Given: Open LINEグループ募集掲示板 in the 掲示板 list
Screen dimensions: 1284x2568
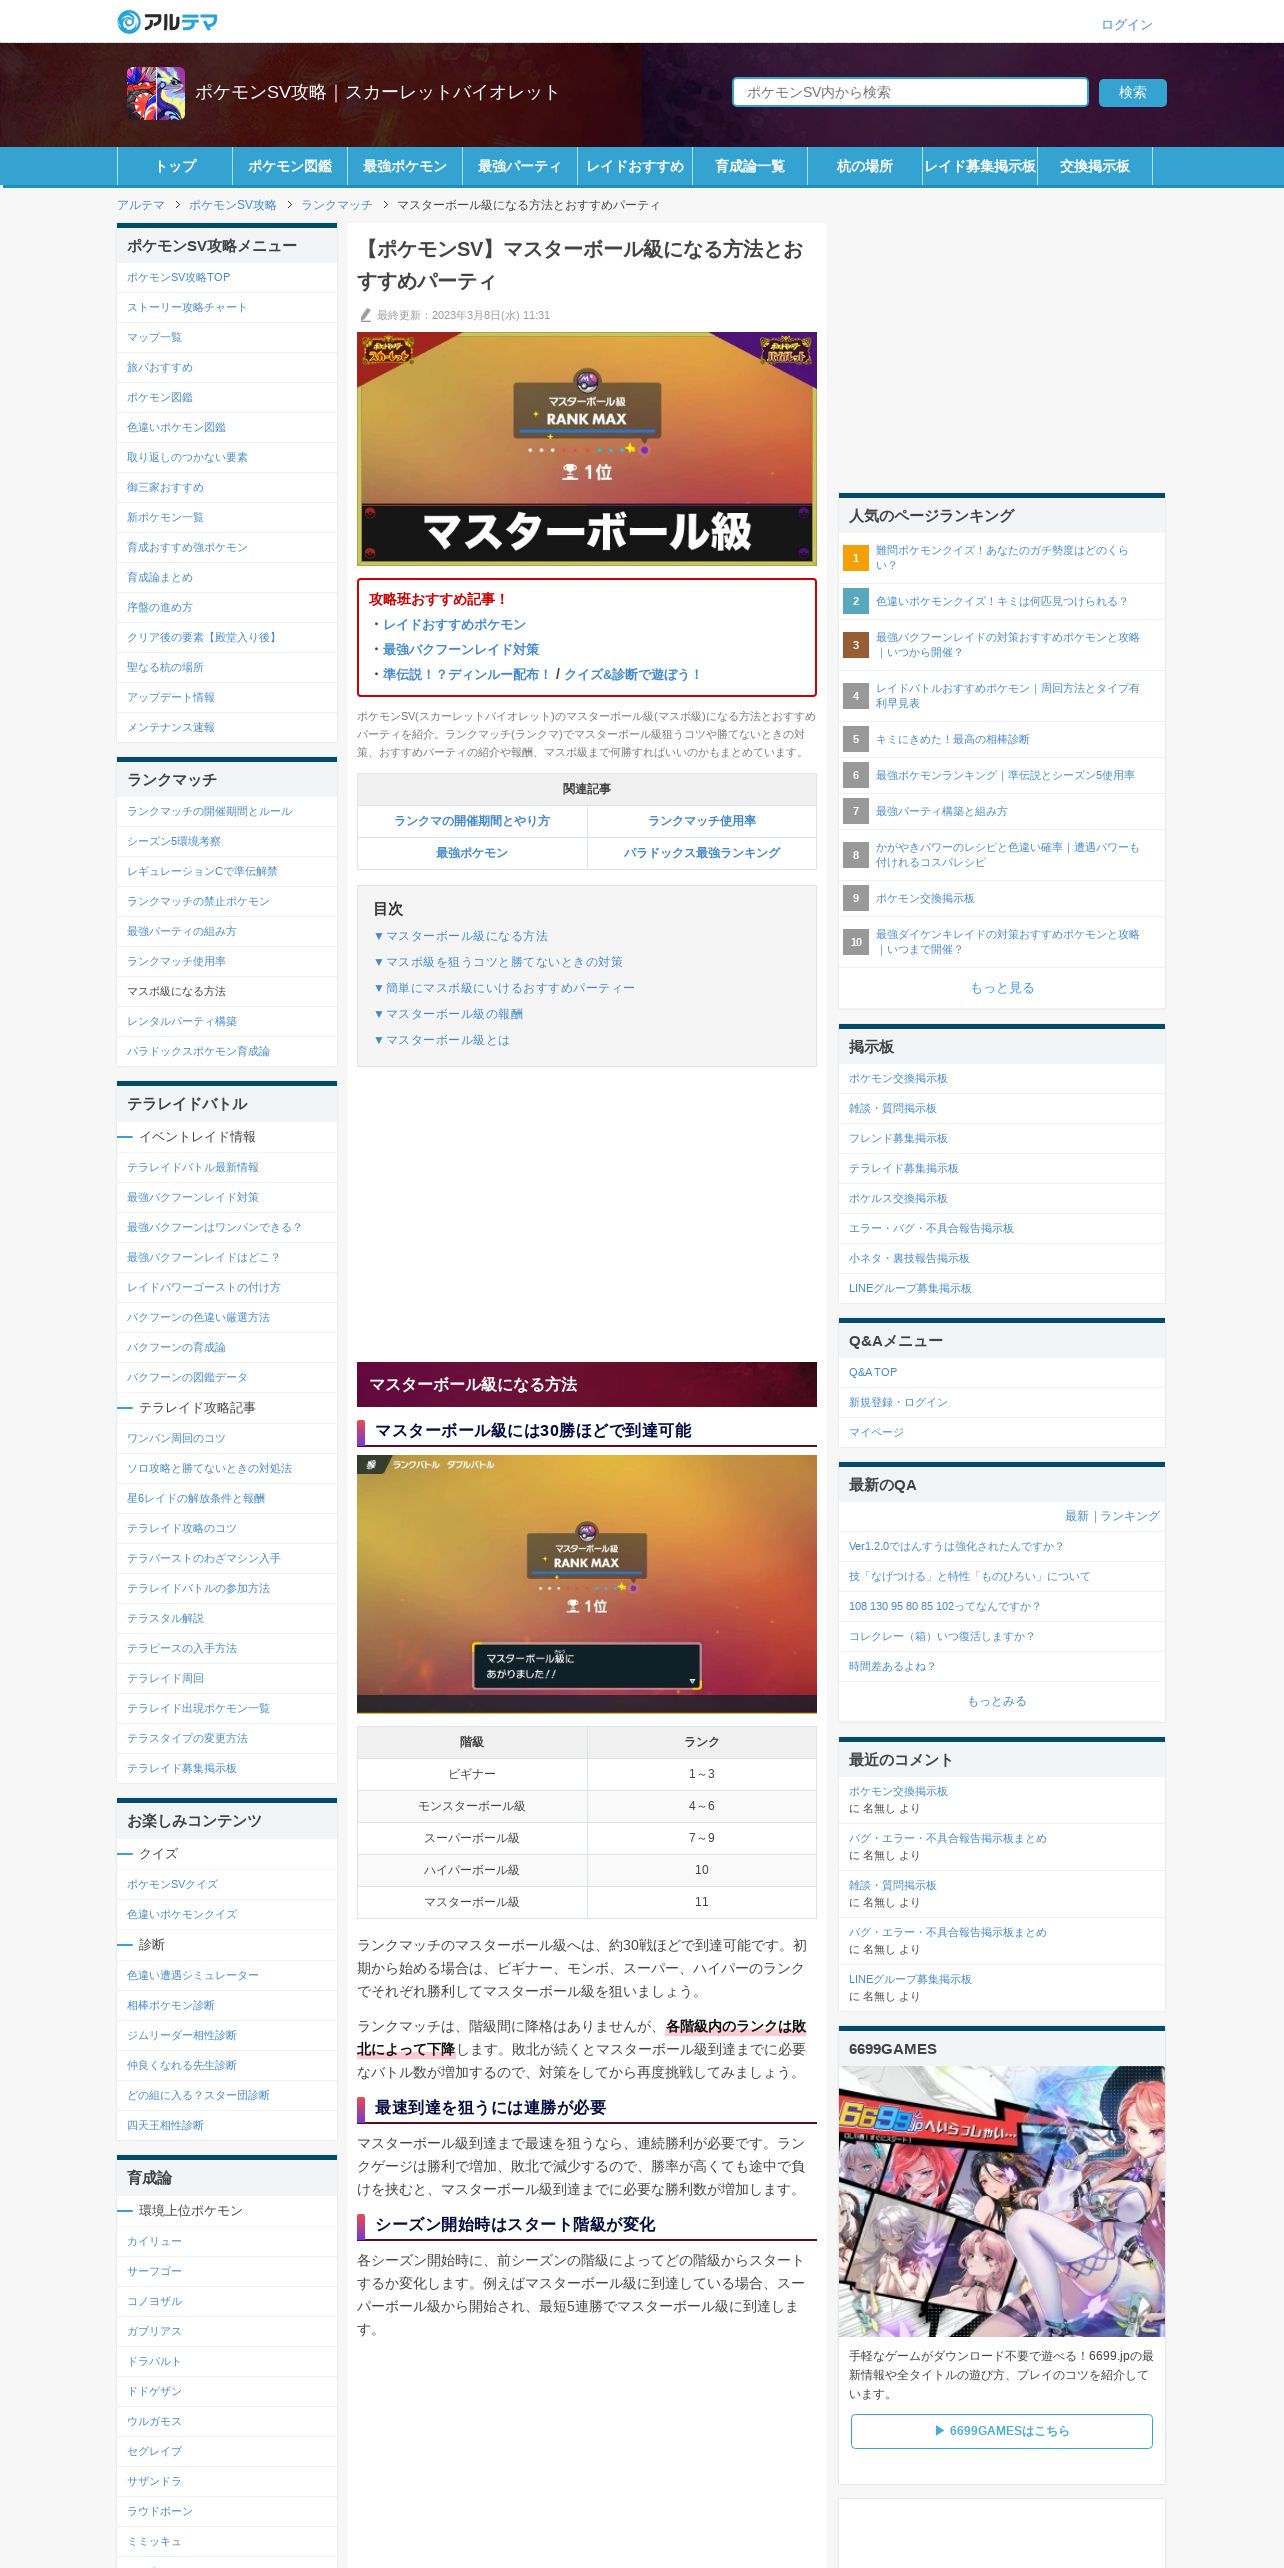Looking at the screenshot, I should (x=1002, y=1288).
